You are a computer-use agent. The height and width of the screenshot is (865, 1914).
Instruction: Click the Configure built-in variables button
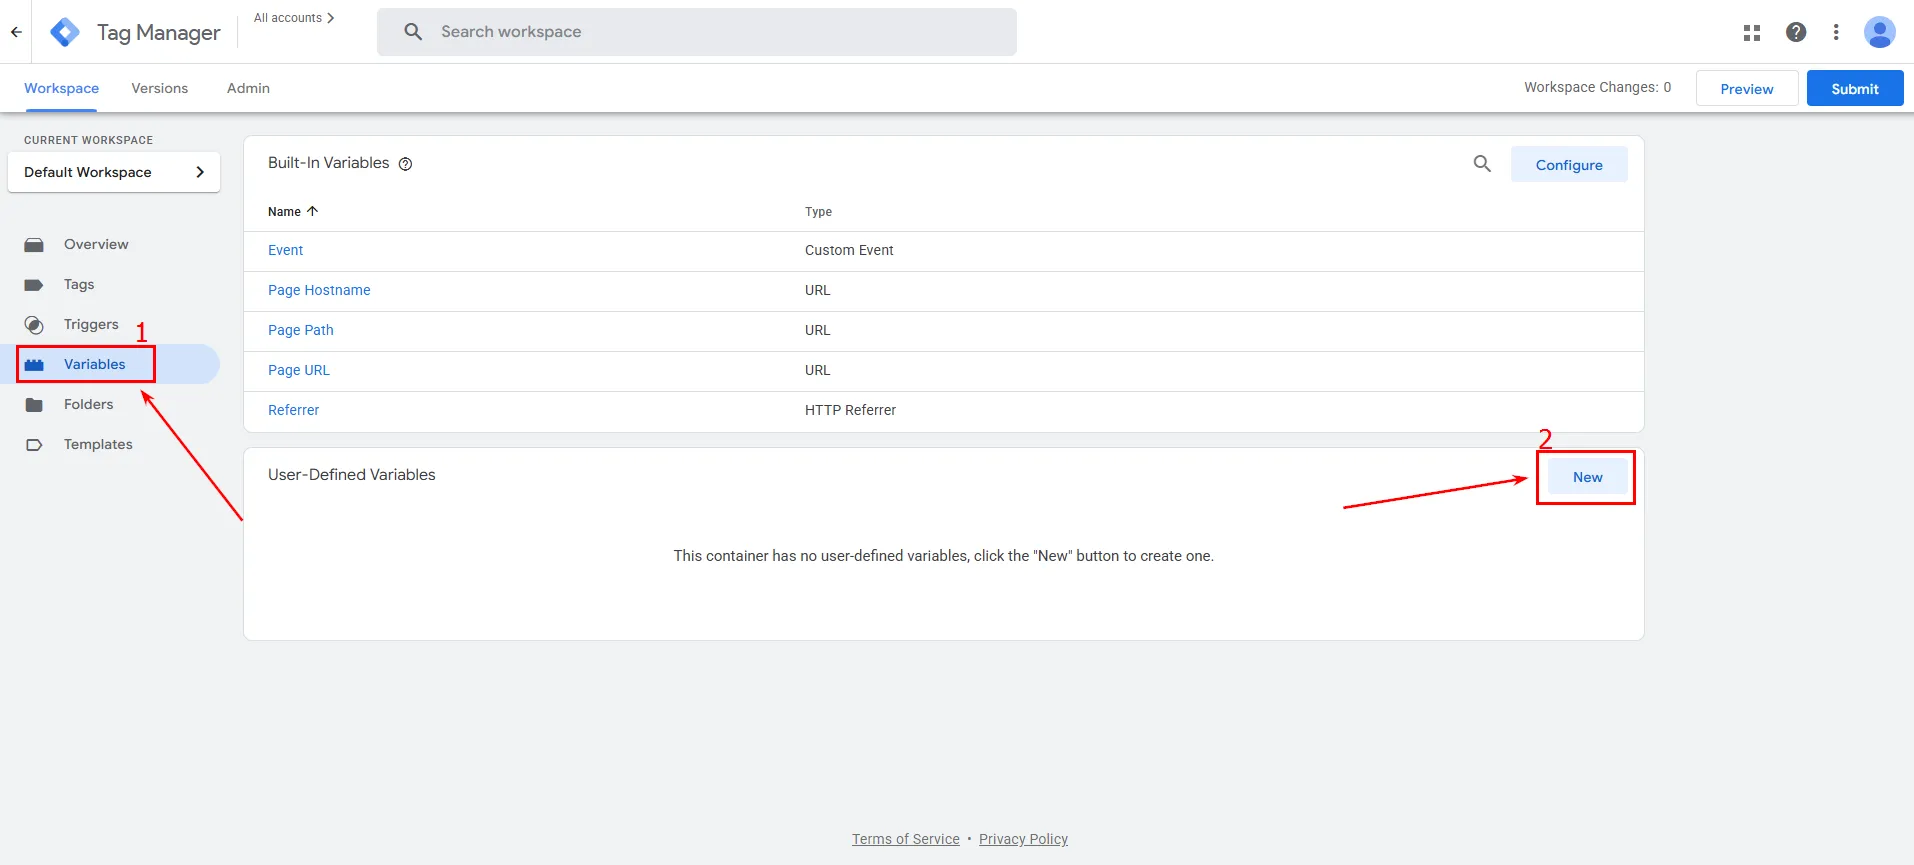click(1568, 165)
